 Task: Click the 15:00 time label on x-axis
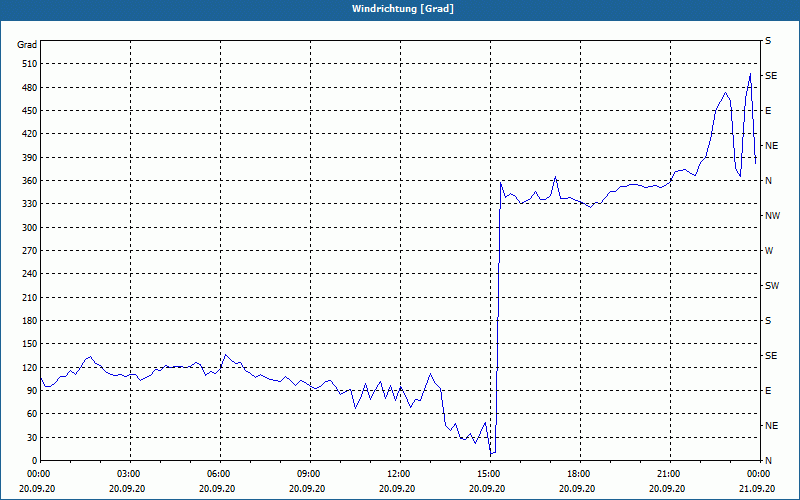(x=490, y=474)
